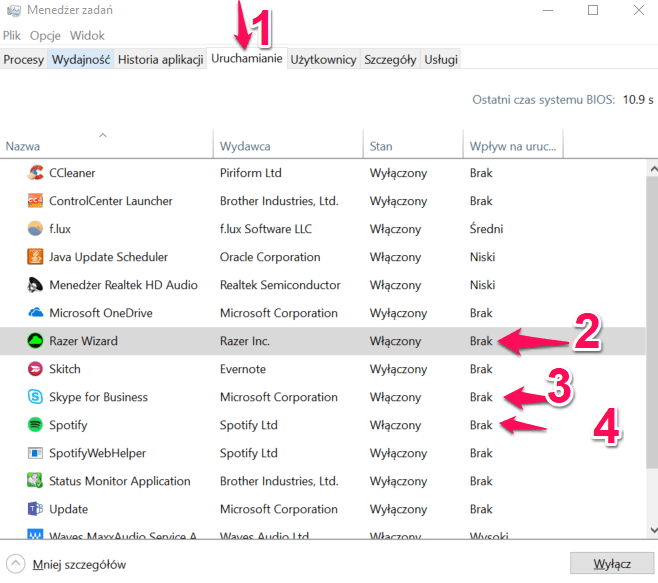Open the Widok menu
The height and width of the screenshot is (583, 658).
pos(87,35)
